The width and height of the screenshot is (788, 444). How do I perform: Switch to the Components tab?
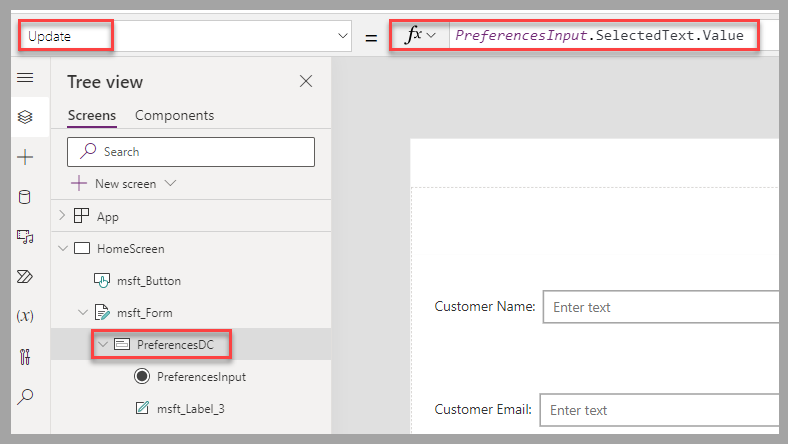pos(174,115)
